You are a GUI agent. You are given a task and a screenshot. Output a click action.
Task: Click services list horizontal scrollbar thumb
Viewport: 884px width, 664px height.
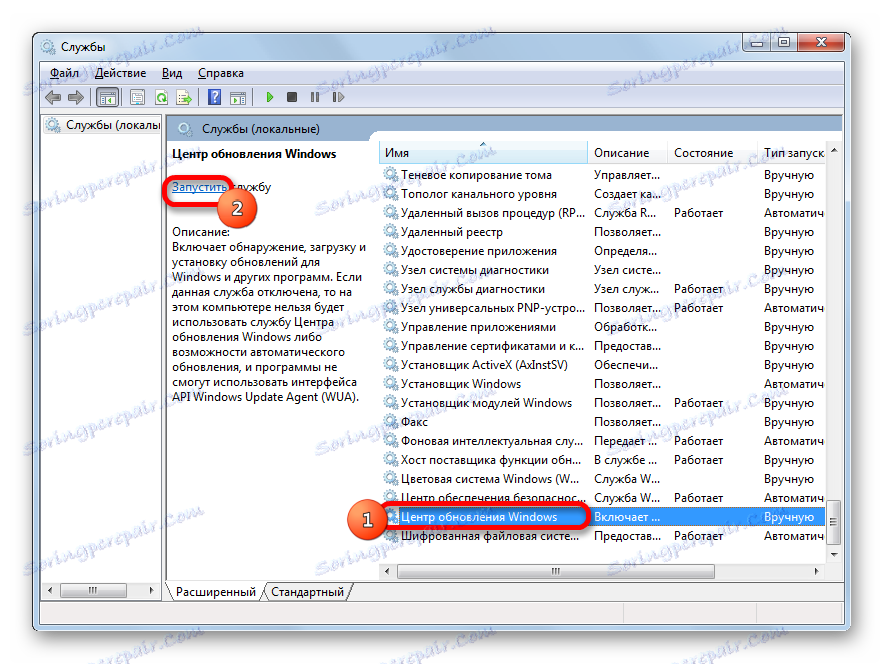click(556, 572)
